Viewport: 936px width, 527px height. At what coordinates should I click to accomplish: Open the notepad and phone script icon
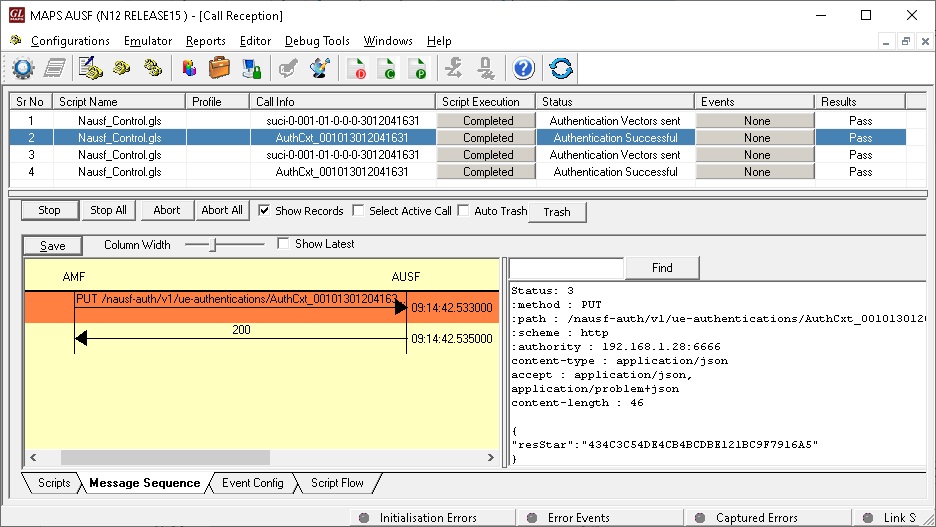pos(91,68)
